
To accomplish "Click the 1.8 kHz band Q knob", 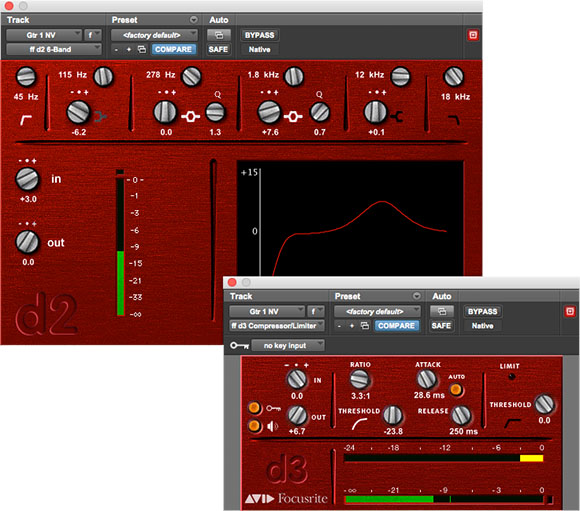I will [x=320, y=112].
